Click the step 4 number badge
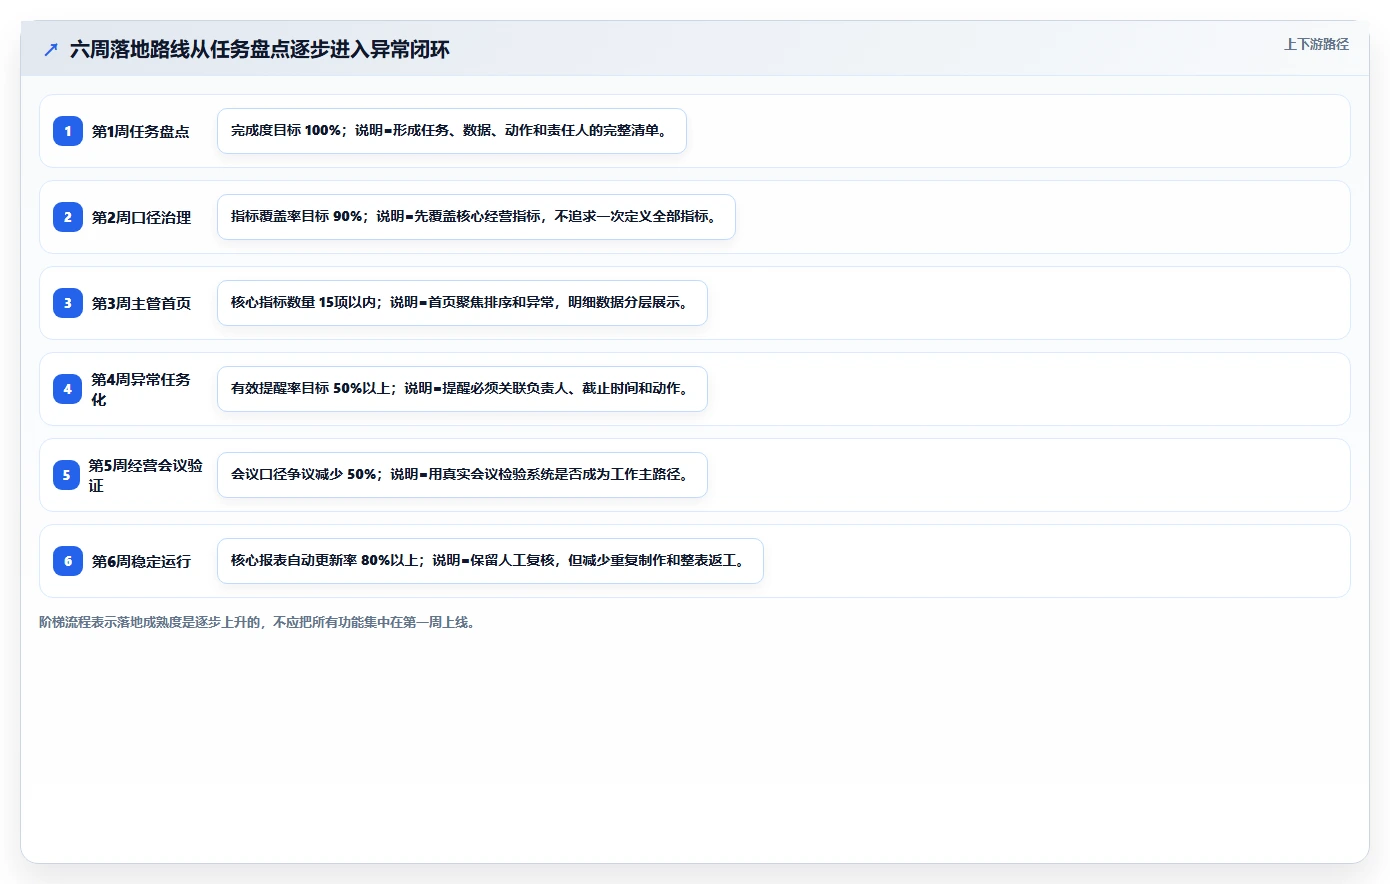This screenshot has width=1390, height=884. (67, 389)
